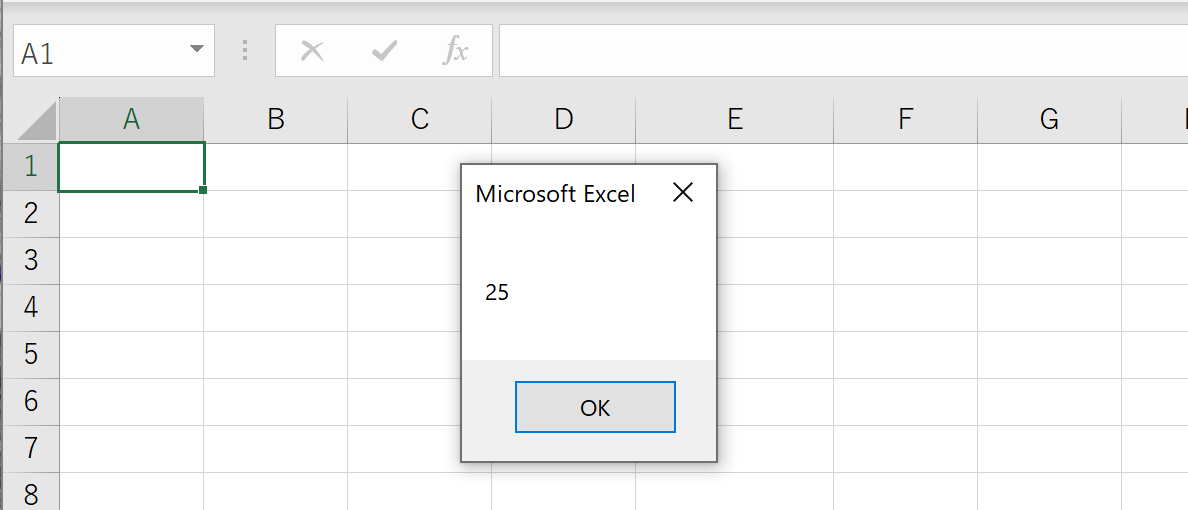
Task: Click the Name Box showing A1
Action: tap(114, 51)
